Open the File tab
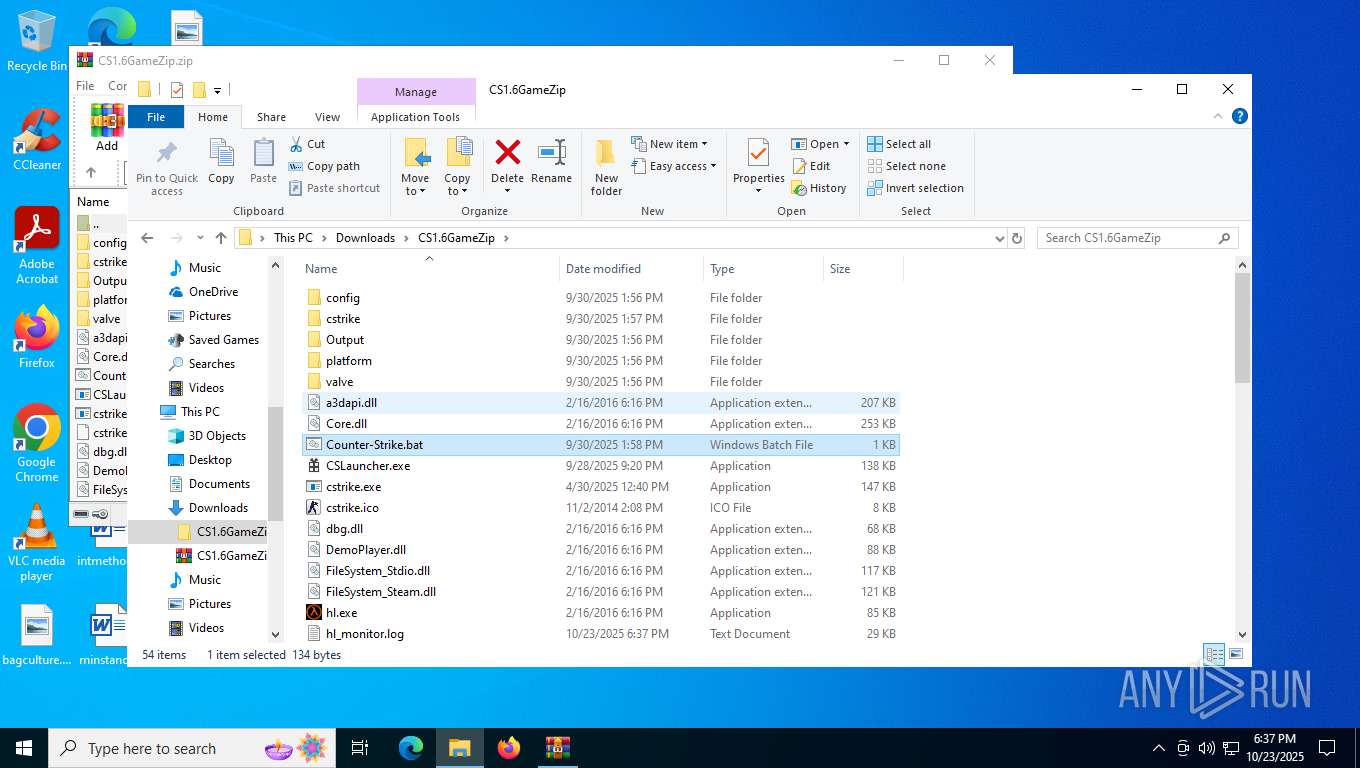1360x768 pixels. [156, 117]
